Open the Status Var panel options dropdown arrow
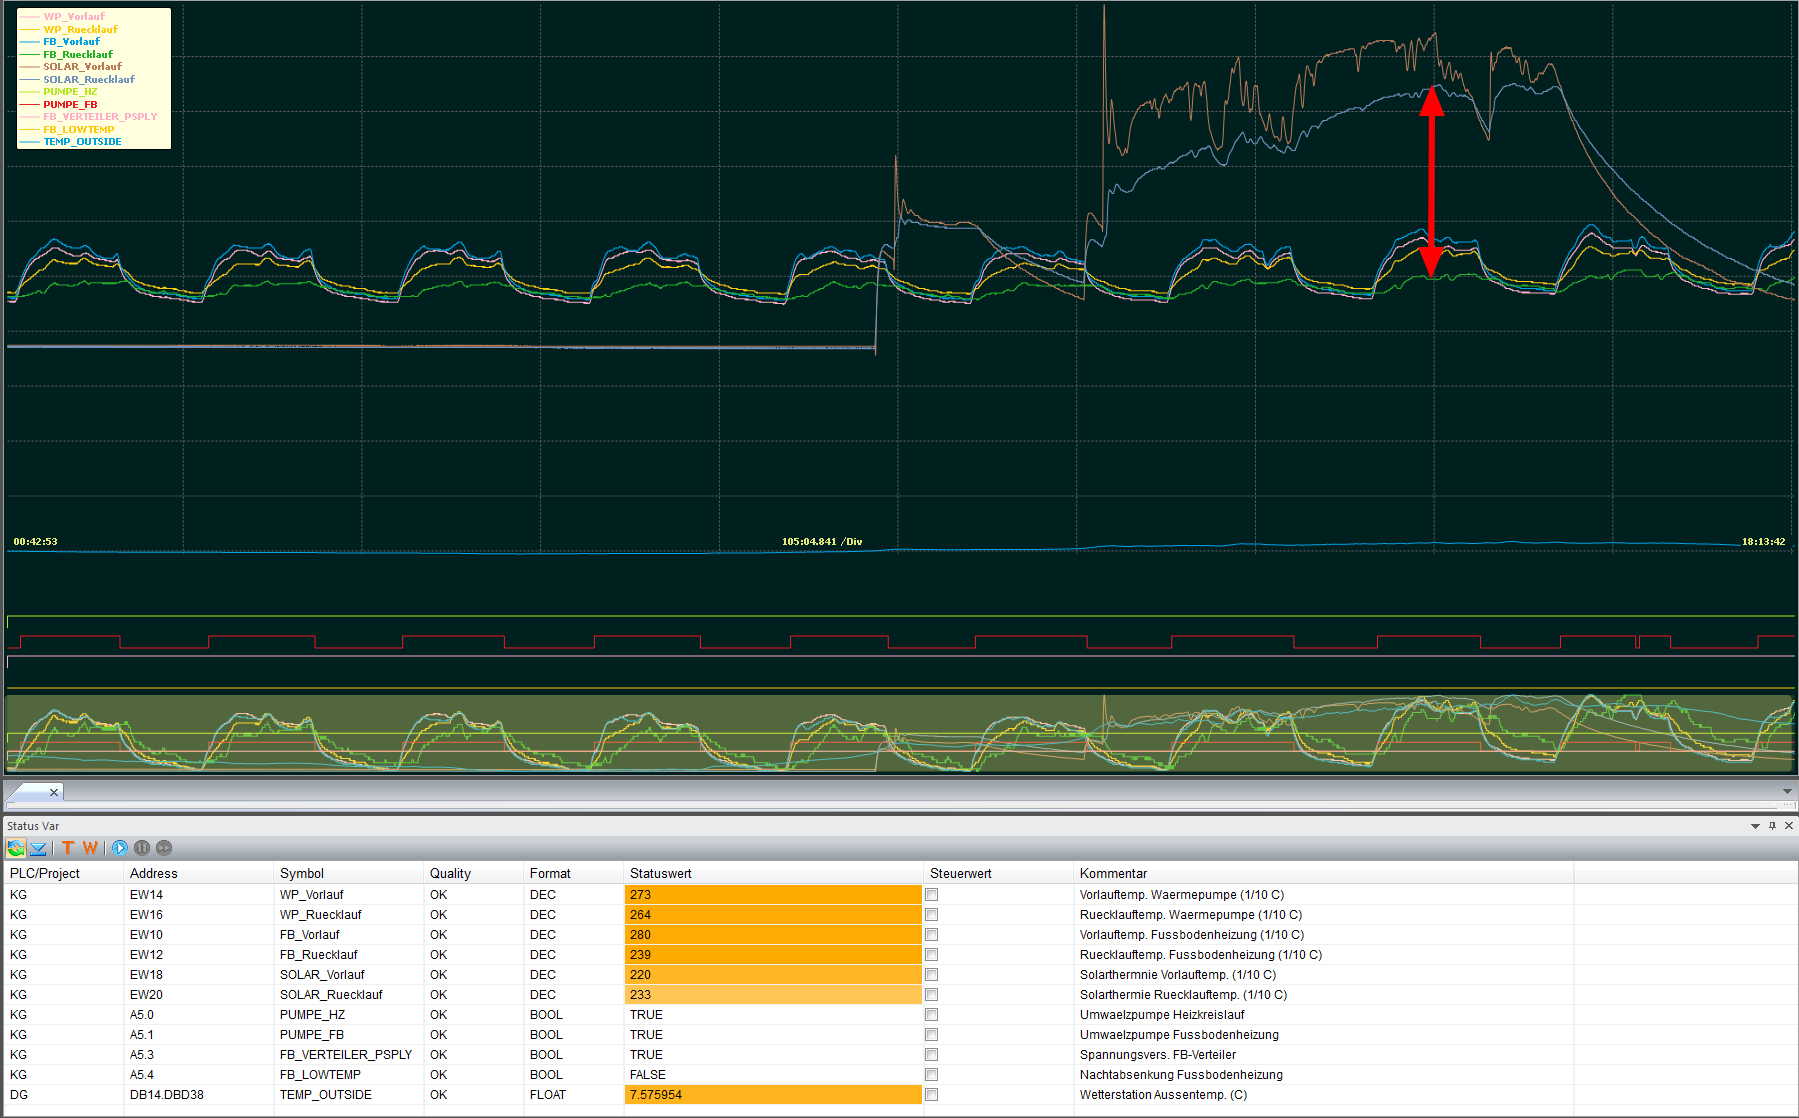 pyautogui.click(x=1755, y=826)
